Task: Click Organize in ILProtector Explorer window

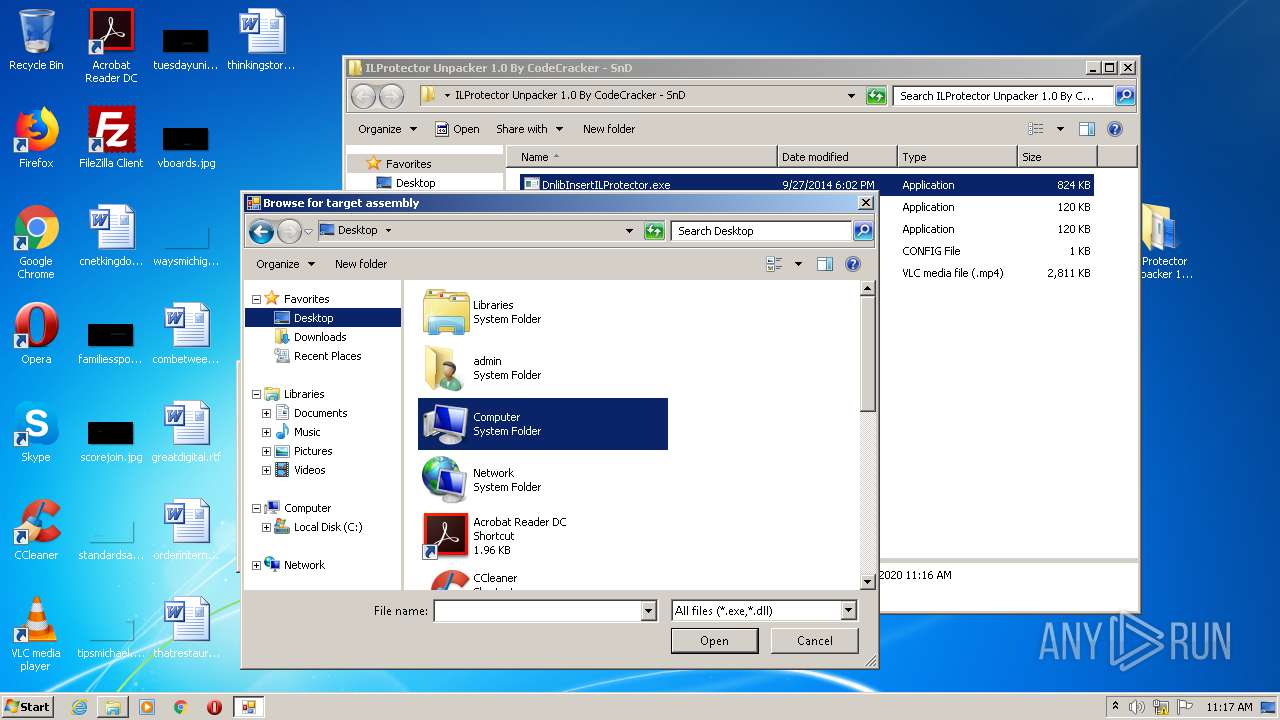Action: [387, 129]
